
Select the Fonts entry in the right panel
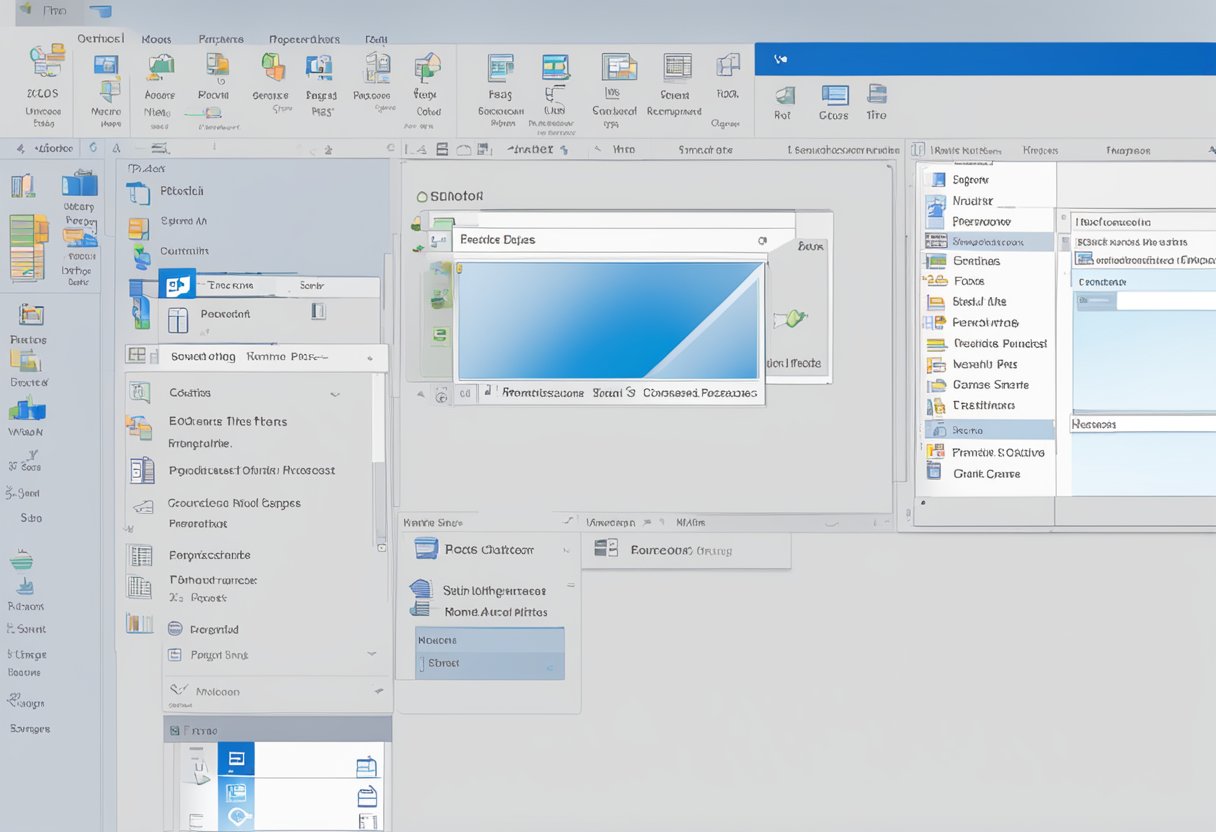pos(968,281)
